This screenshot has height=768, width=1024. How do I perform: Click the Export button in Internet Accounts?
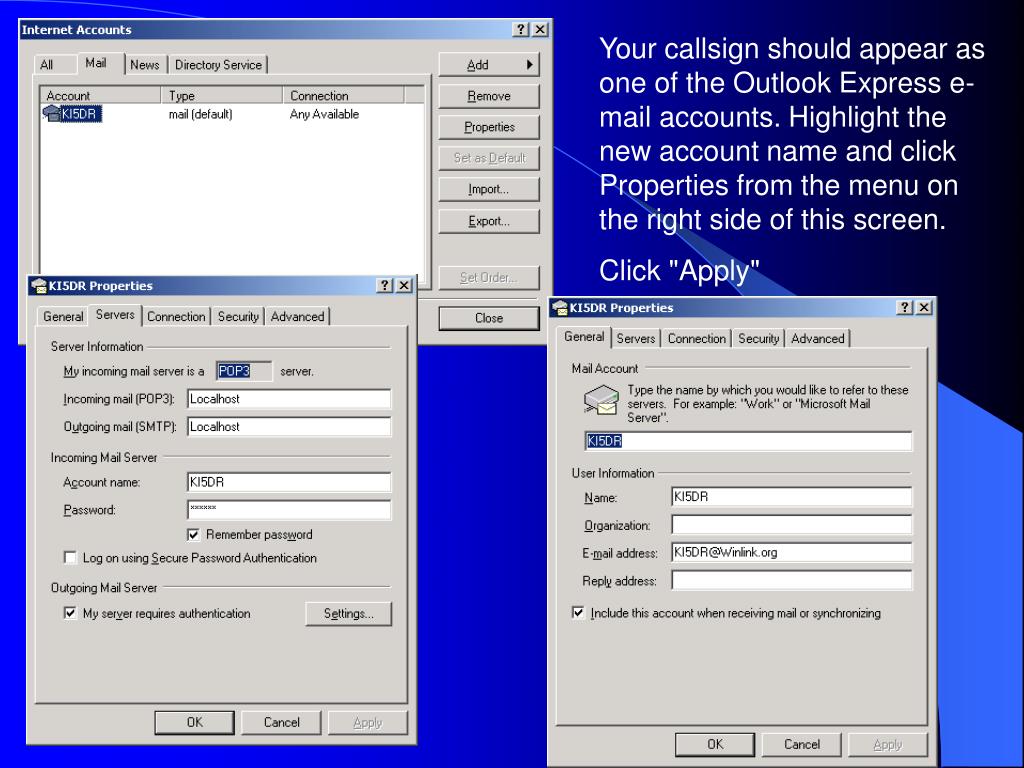tap(489, 222)
